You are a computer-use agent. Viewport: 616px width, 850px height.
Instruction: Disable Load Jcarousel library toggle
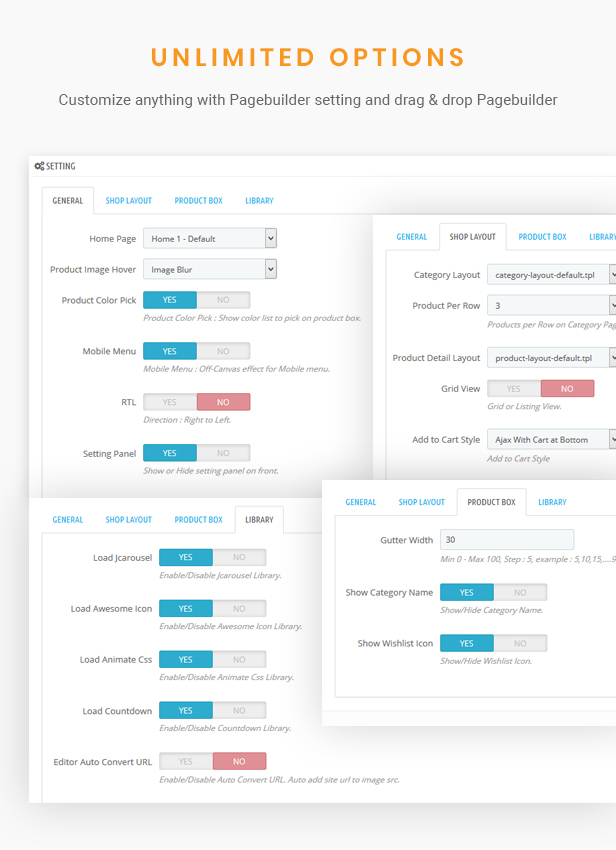point(239,557)
